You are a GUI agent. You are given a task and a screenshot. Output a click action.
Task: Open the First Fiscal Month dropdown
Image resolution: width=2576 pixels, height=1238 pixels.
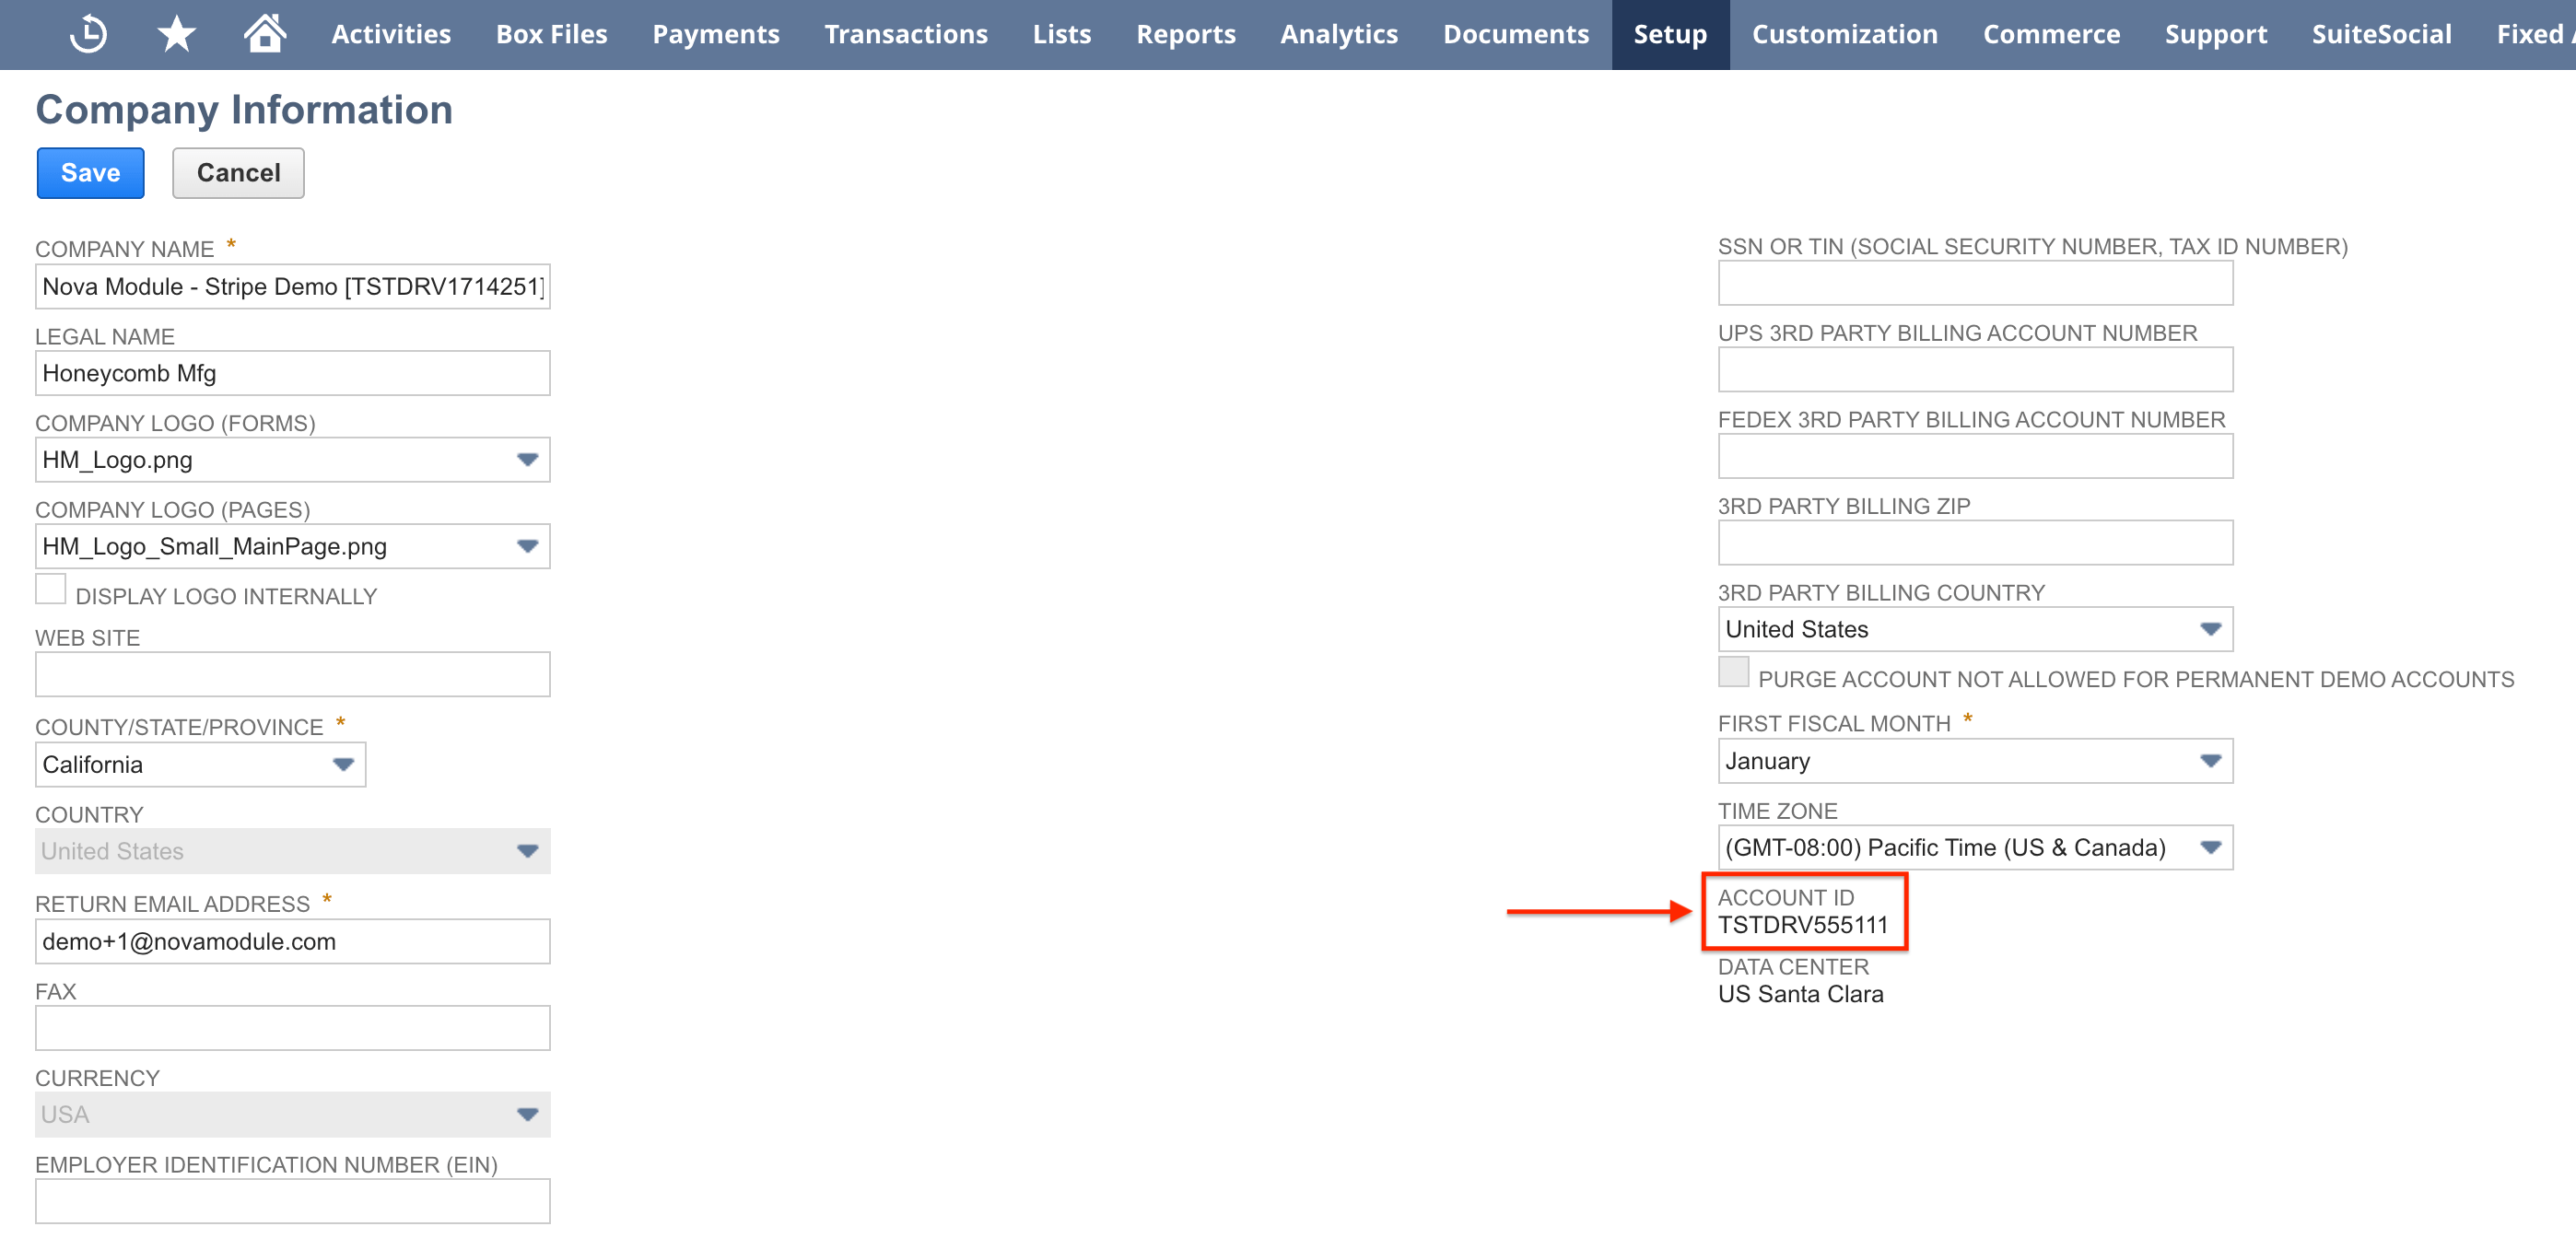[2209, 761]
